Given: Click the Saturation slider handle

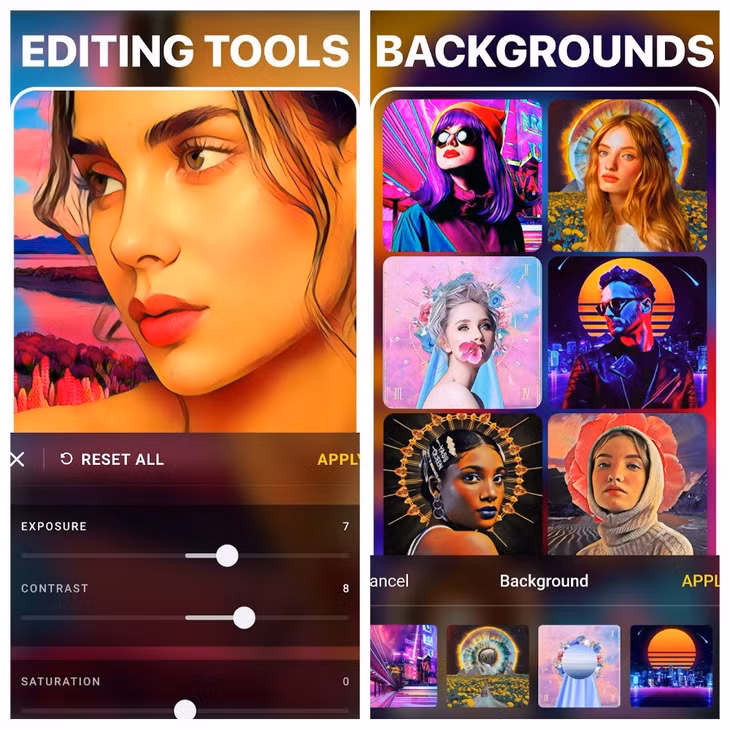Looking at the screenshot, I should pyautogui.click(x=185, y=710).
